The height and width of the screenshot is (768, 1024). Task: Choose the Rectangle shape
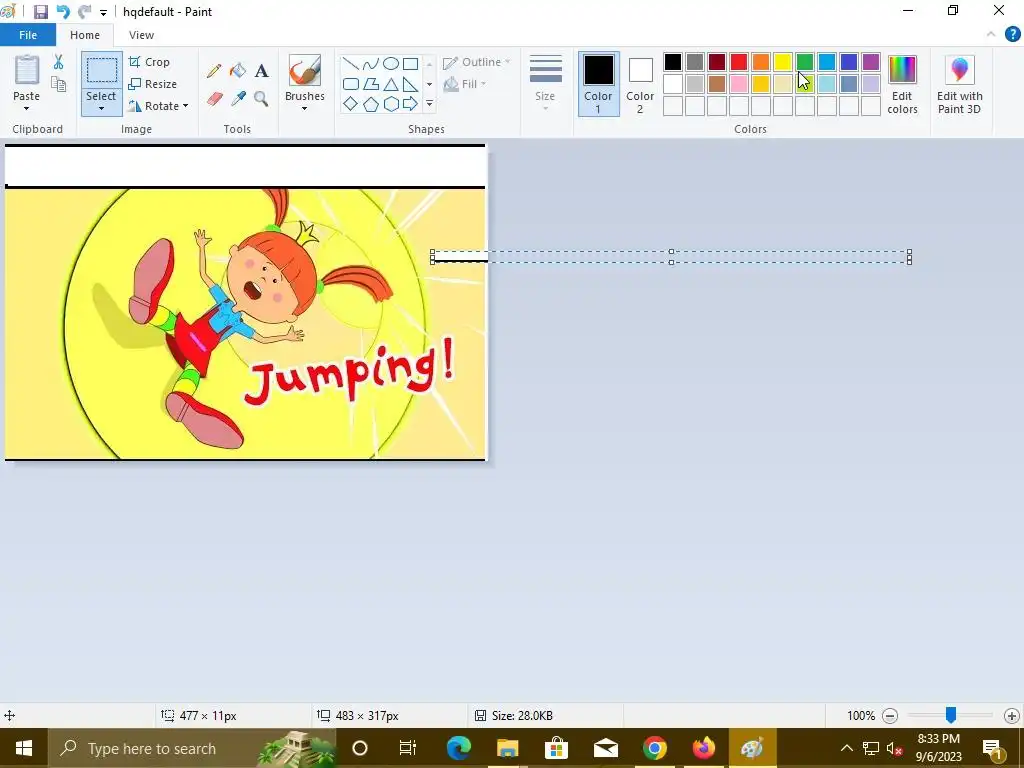pyautogui.click(x=410, y=64)
